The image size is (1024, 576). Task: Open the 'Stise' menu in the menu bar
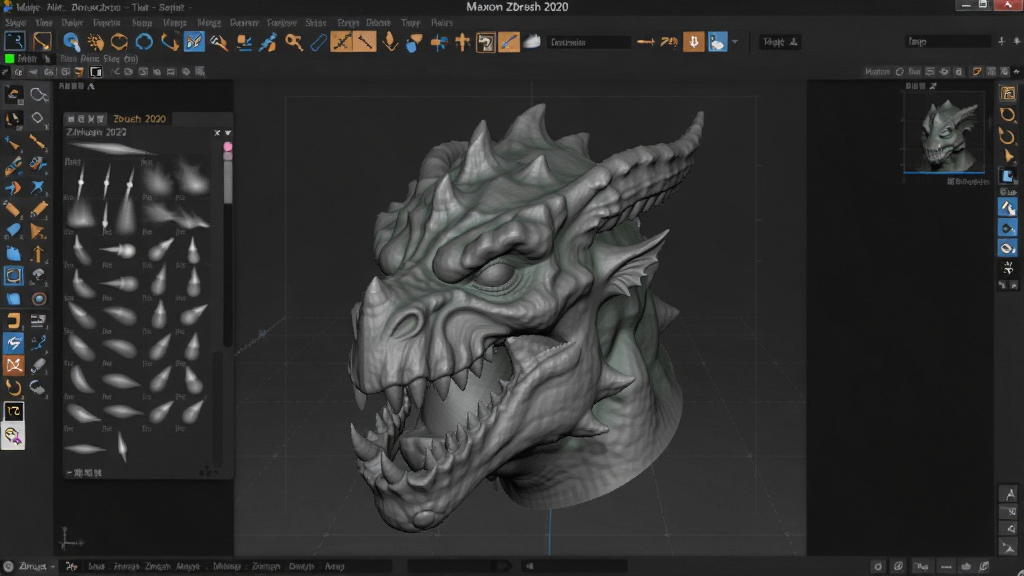[315, 22]
